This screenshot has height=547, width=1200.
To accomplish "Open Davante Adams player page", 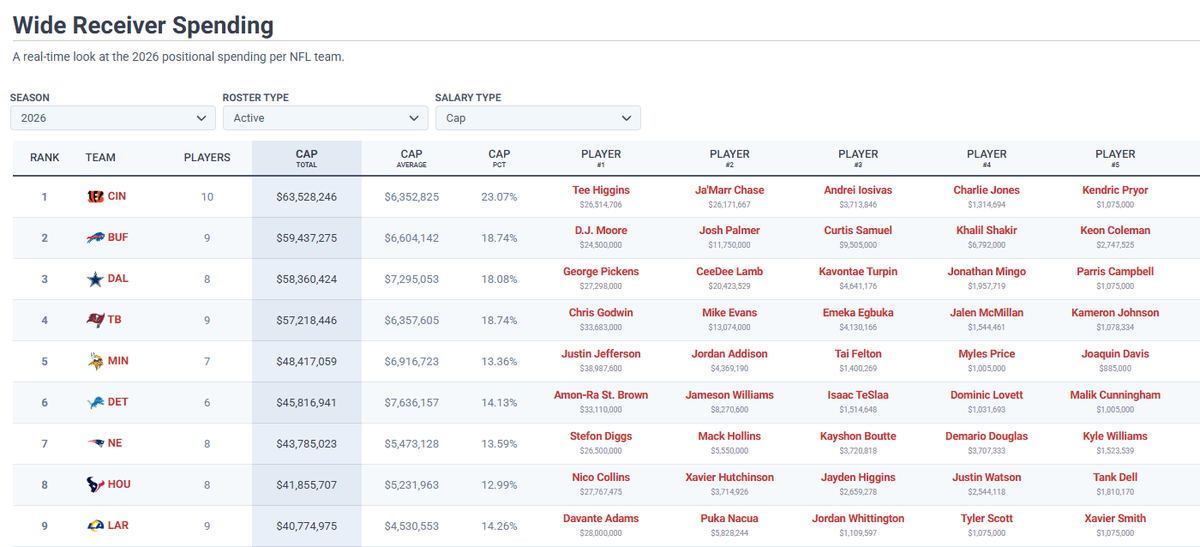I will (x=601, y=518).
